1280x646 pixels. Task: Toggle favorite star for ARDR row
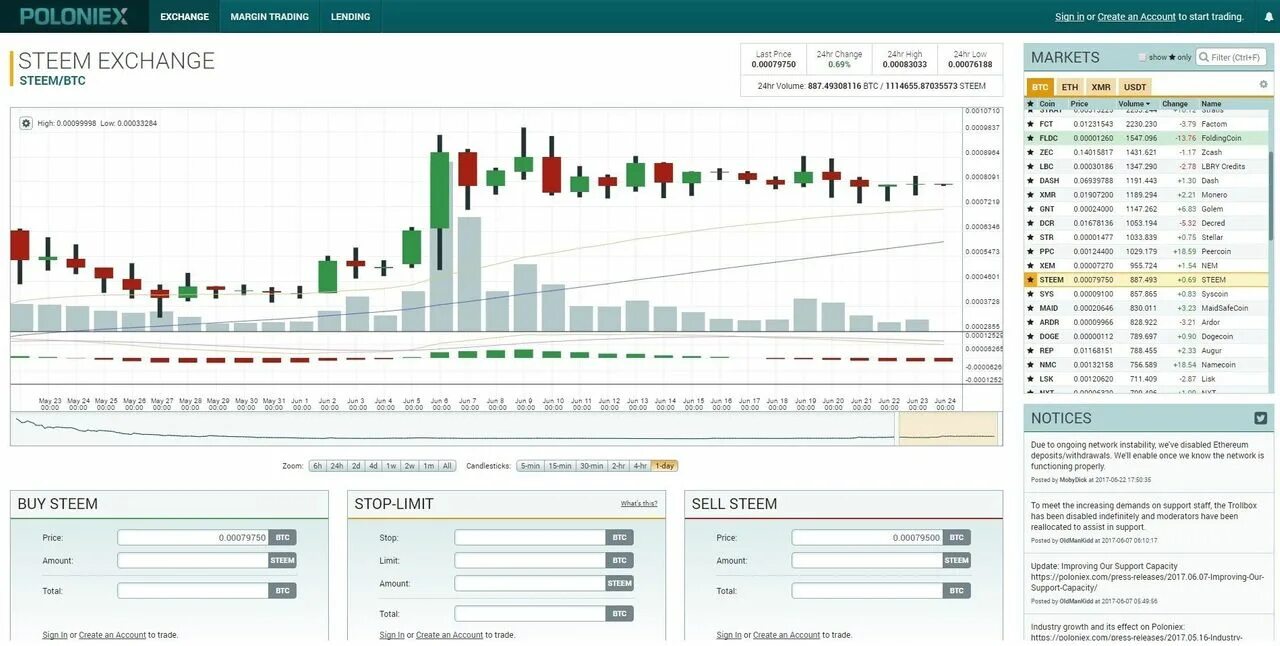click(1031, 322)
